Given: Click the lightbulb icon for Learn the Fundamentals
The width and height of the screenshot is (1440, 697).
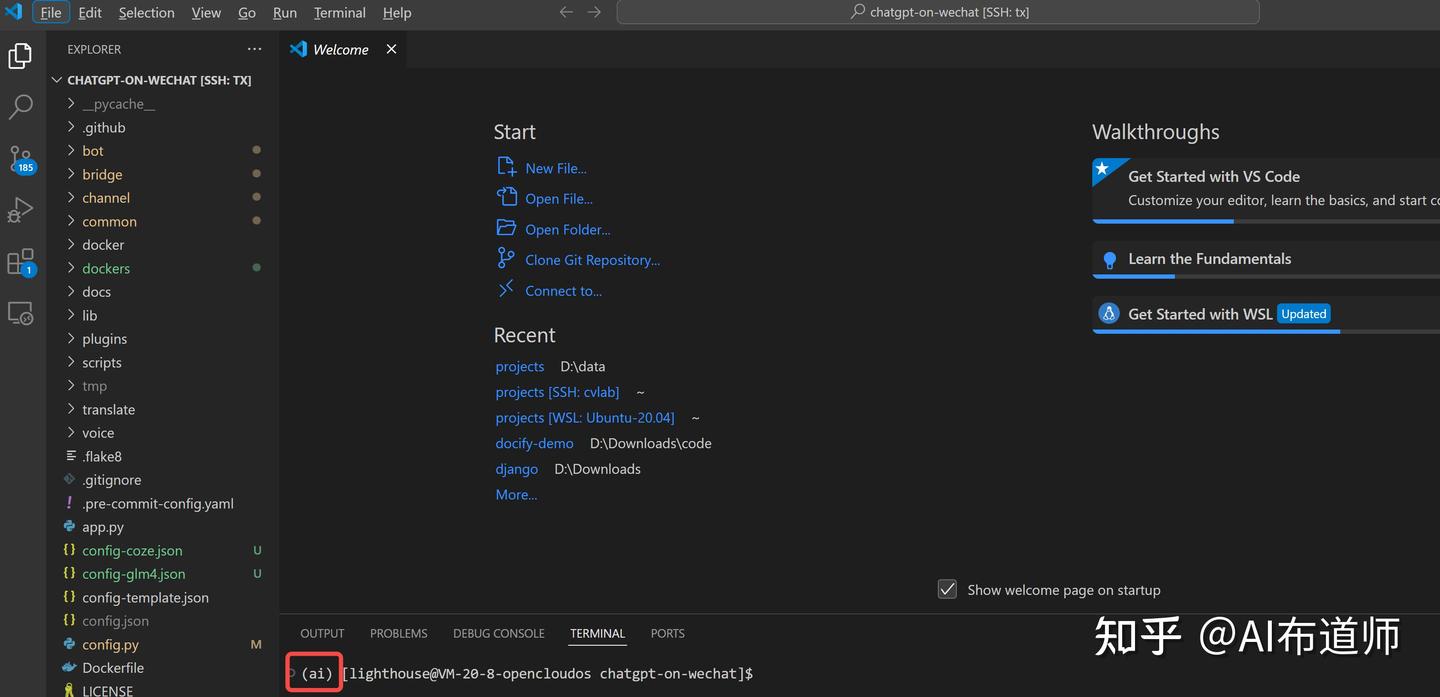Looking at the screenshot, I should (1109, 260).
